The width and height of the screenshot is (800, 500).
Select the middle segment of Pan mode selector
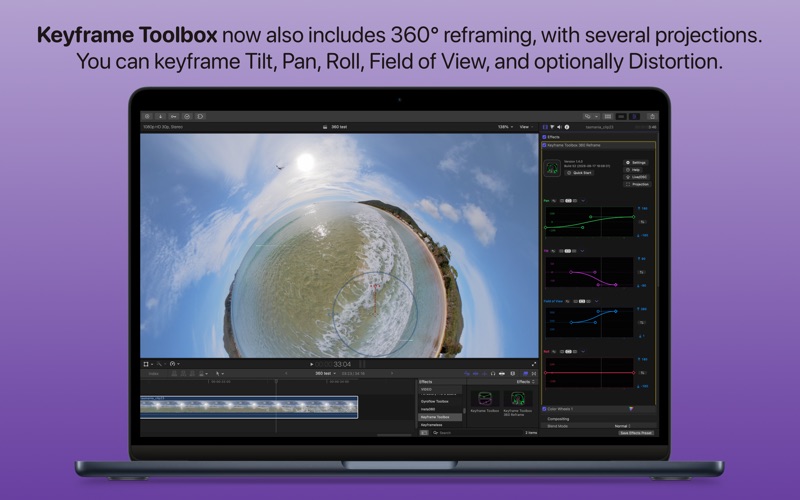pos(568,201)
